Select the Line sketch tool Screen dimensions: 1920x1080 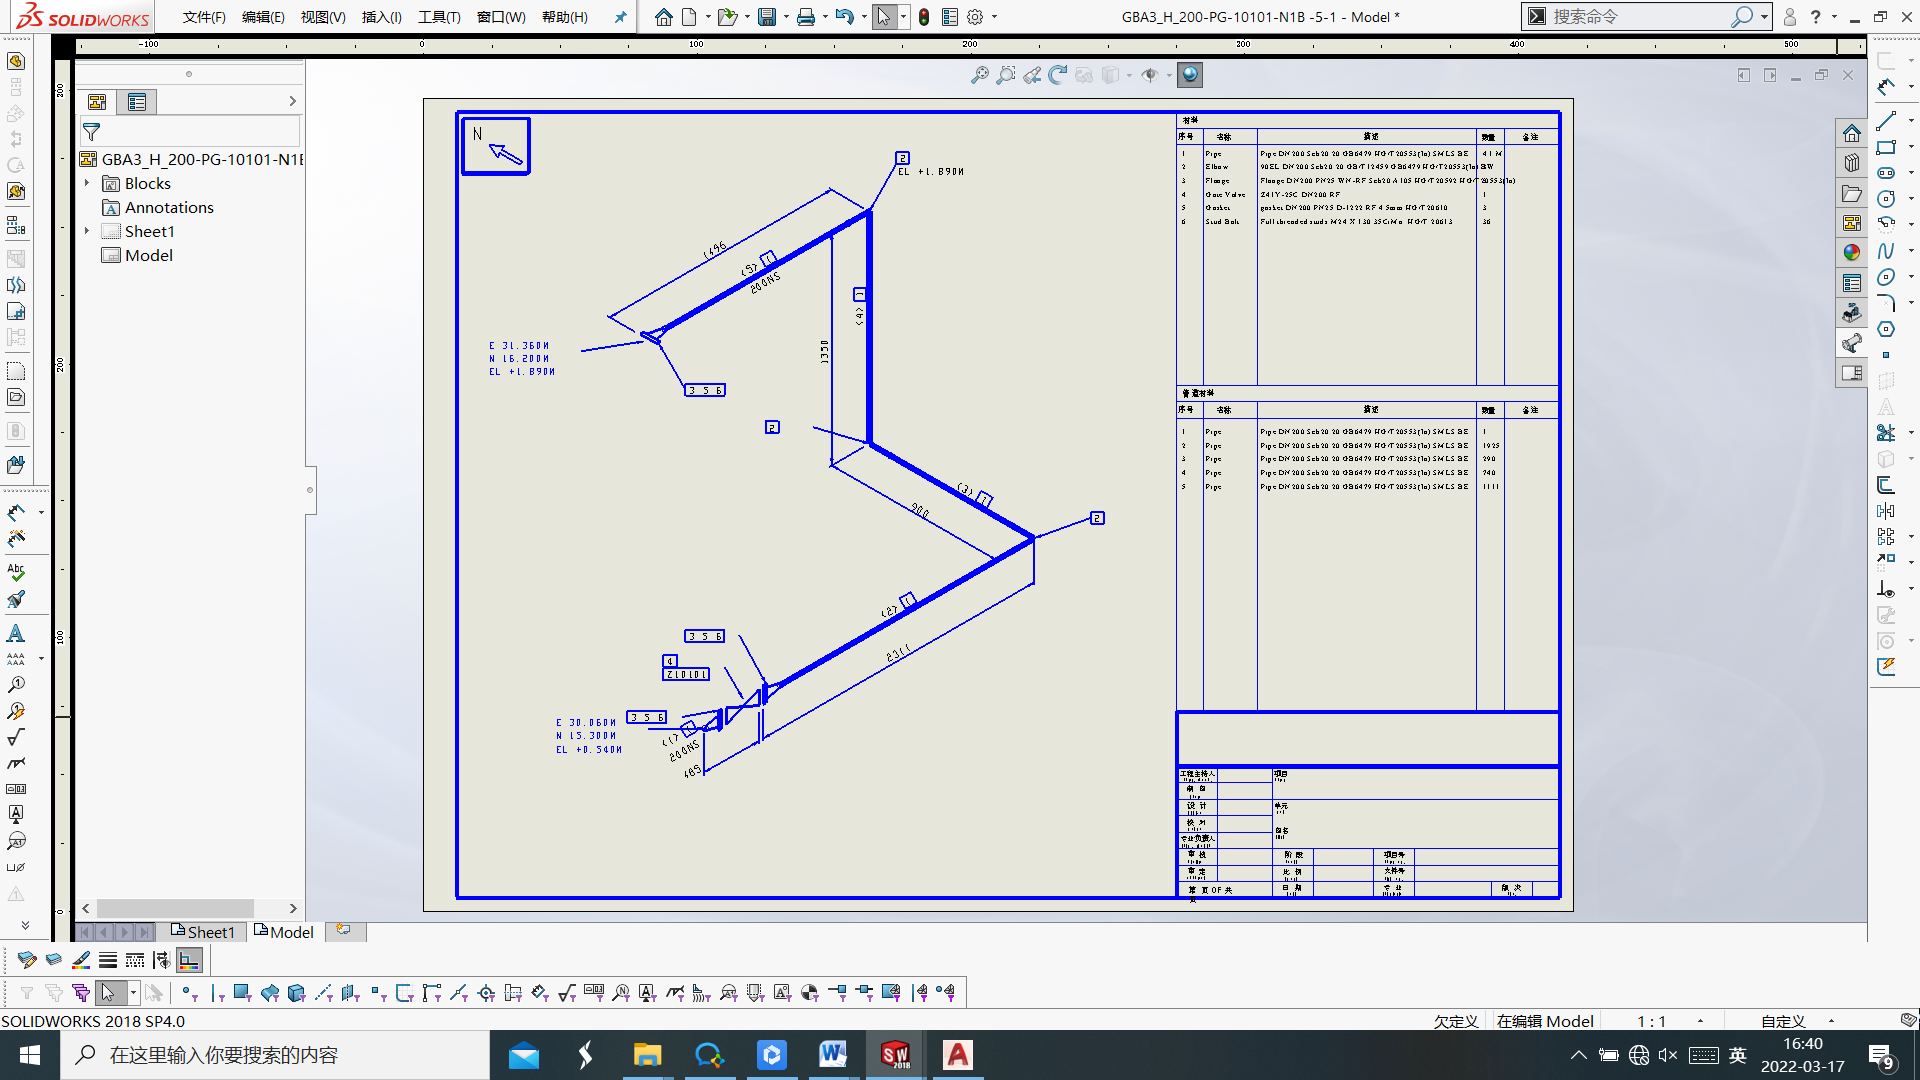[x=1886, y=121]
